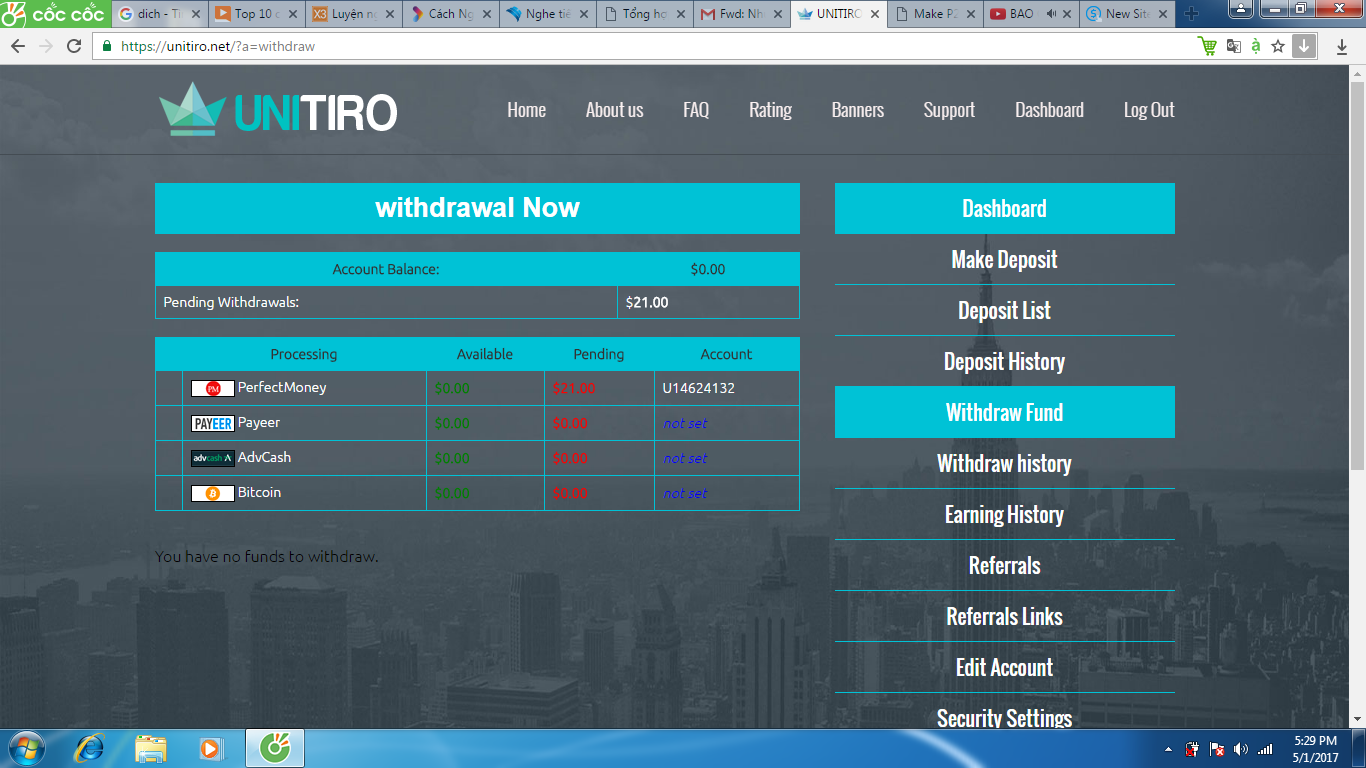Open Rating in the site navigation

point(770,110)
